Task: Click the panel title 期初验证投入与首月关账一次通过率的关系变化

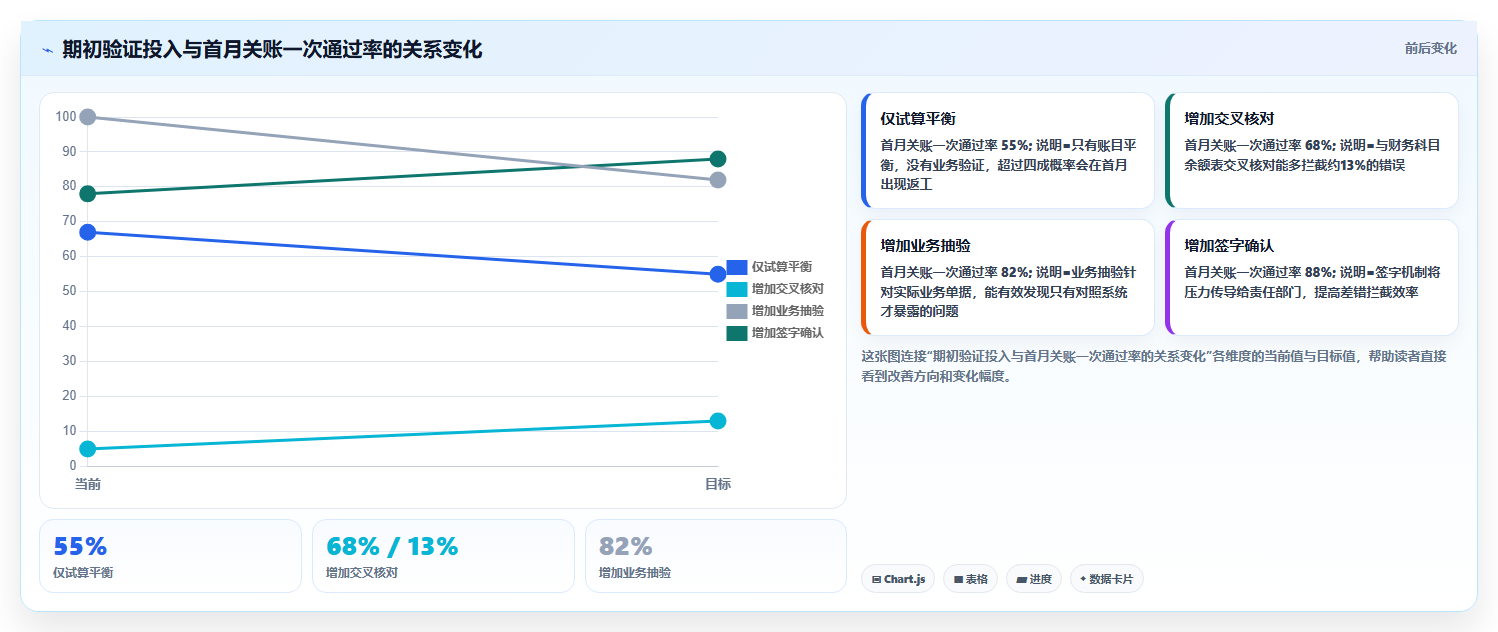Action: (272, 49)
